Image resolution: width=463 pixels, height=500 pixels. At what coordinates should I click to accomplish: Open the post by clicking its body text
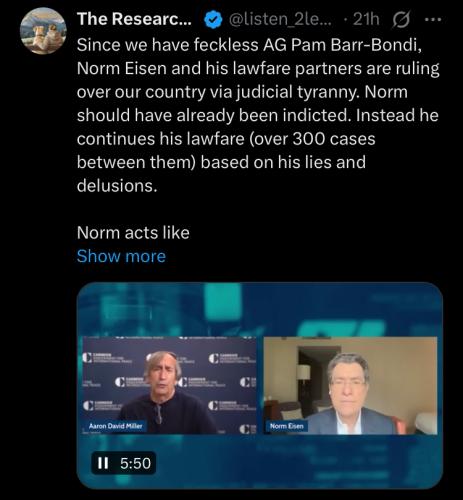(258, 115)
